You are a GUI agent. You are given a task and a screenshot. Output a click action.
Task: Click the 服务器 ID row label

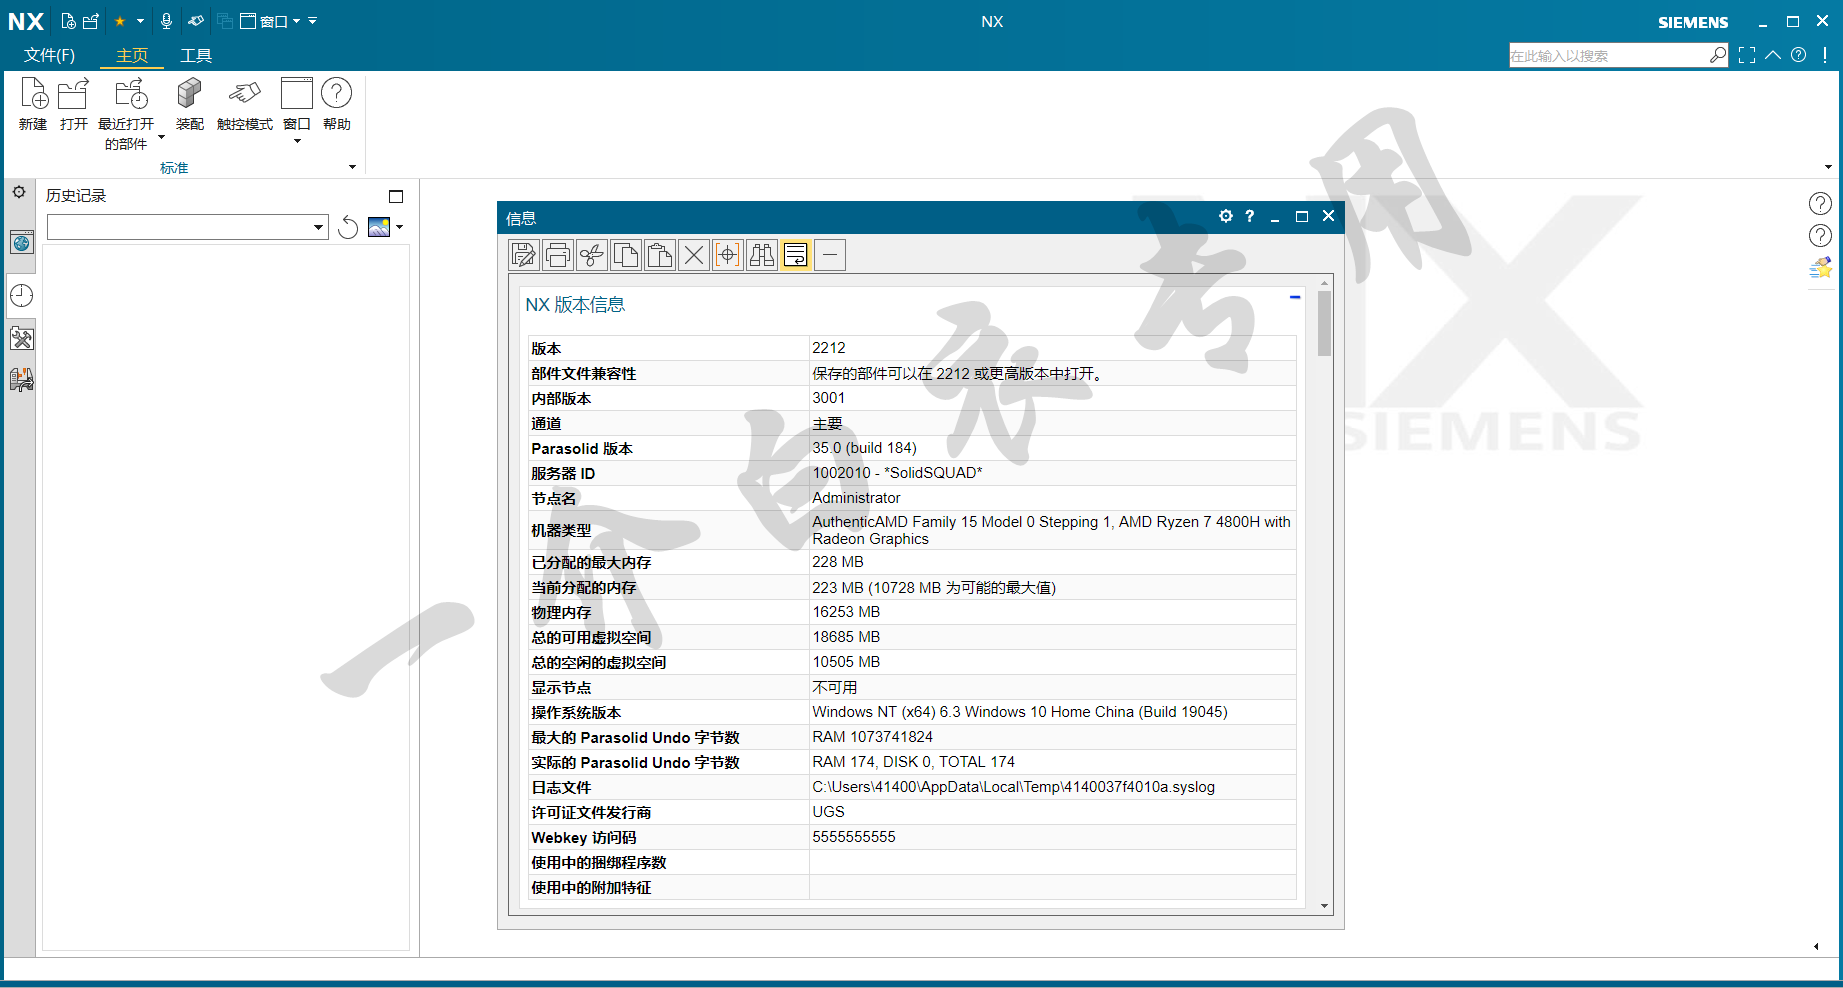(563, 473)
